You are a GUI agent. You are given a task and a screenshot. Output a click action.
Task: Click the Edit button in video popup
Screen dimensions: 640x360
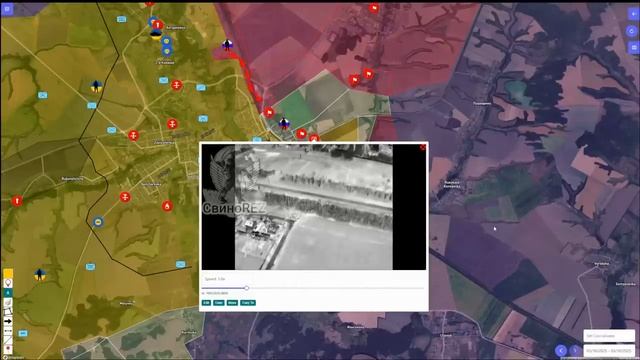click(x=206, y=303)
